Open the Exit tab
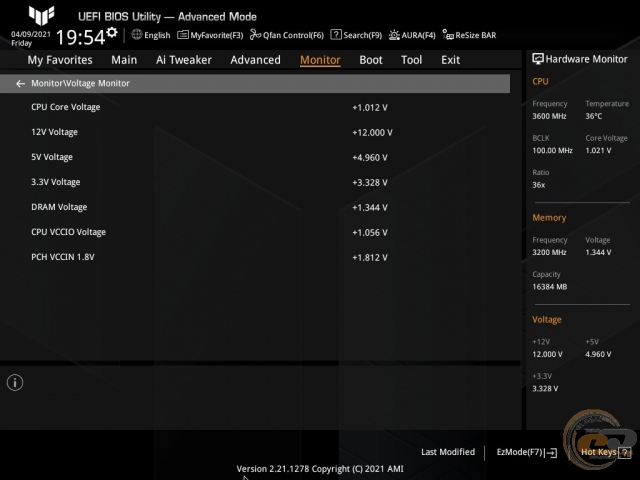Viewport: 640px width, 480px height. [450, 60]
